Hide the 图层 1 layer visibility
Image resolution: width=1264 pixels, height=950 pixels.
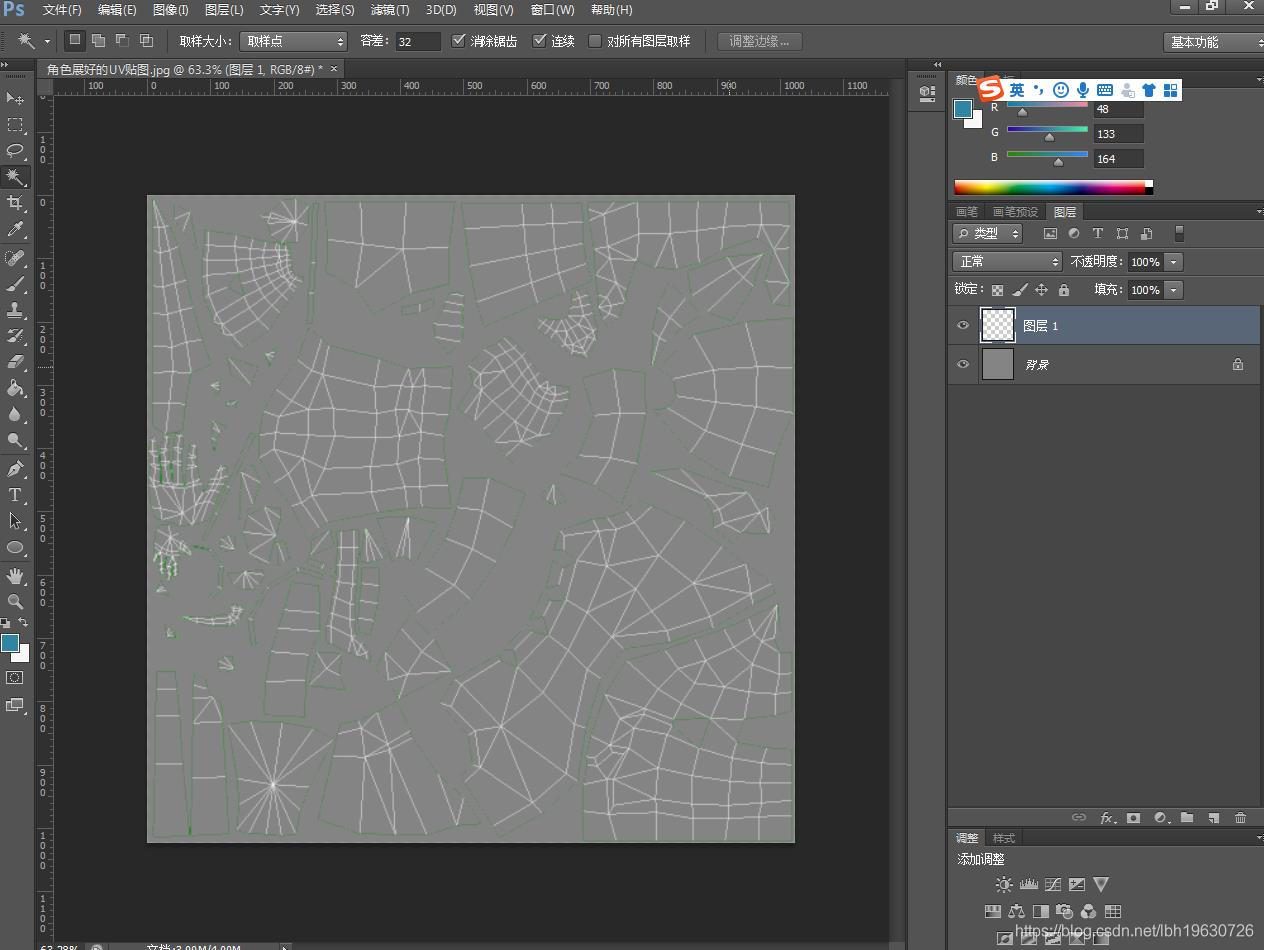pyautogui.click(x=963, y=325)
